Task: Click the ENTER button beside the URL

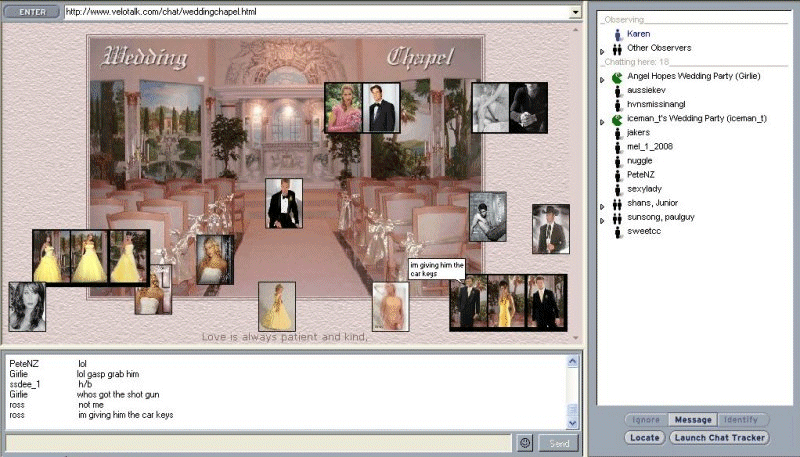Action: (x=32, y=12)
